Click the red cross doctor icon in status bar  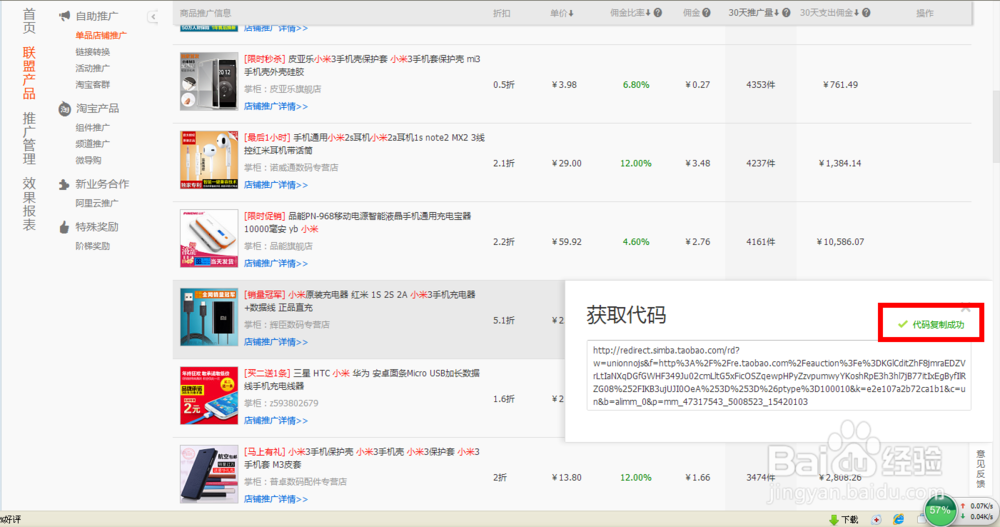[x=876, y=519]
